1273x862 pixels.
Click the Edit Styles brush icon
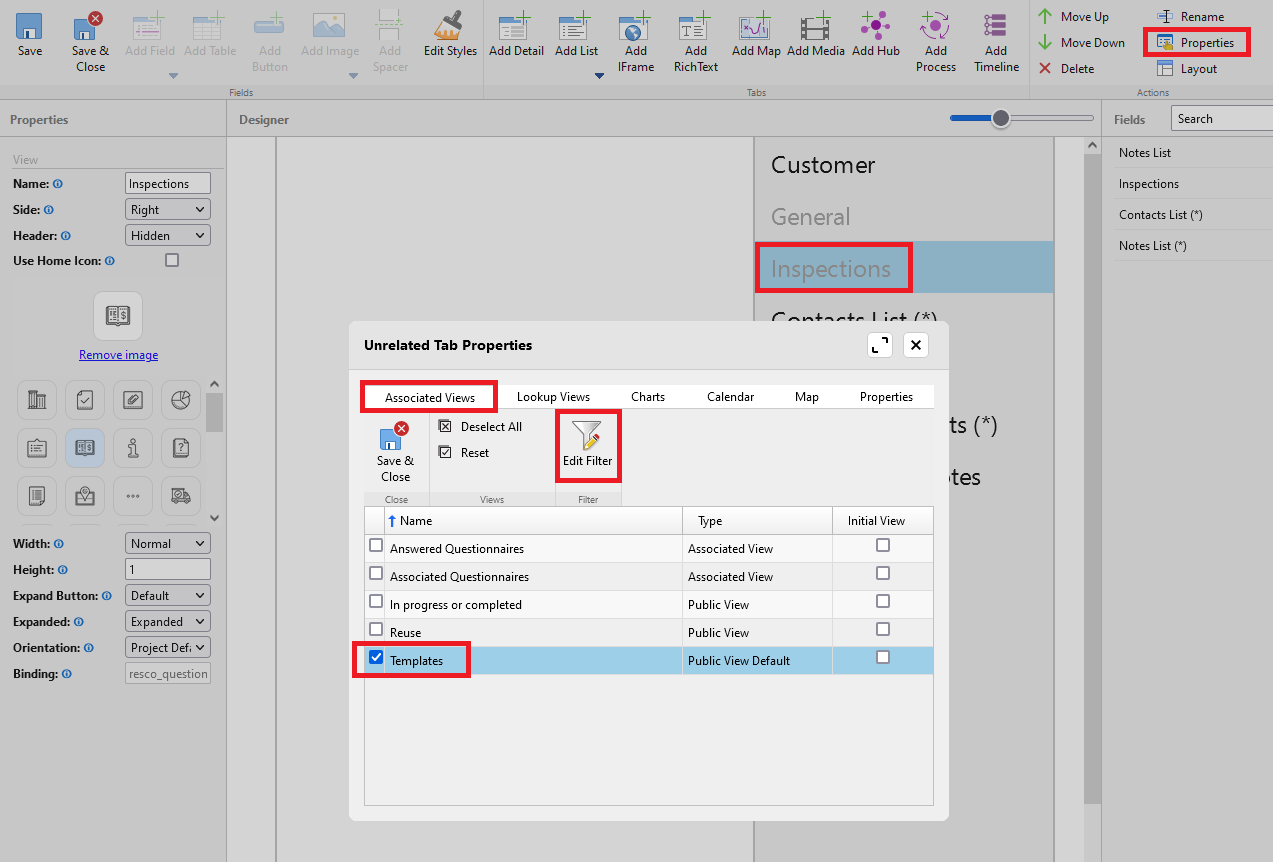pyautogui.click(x=450, y=26)
